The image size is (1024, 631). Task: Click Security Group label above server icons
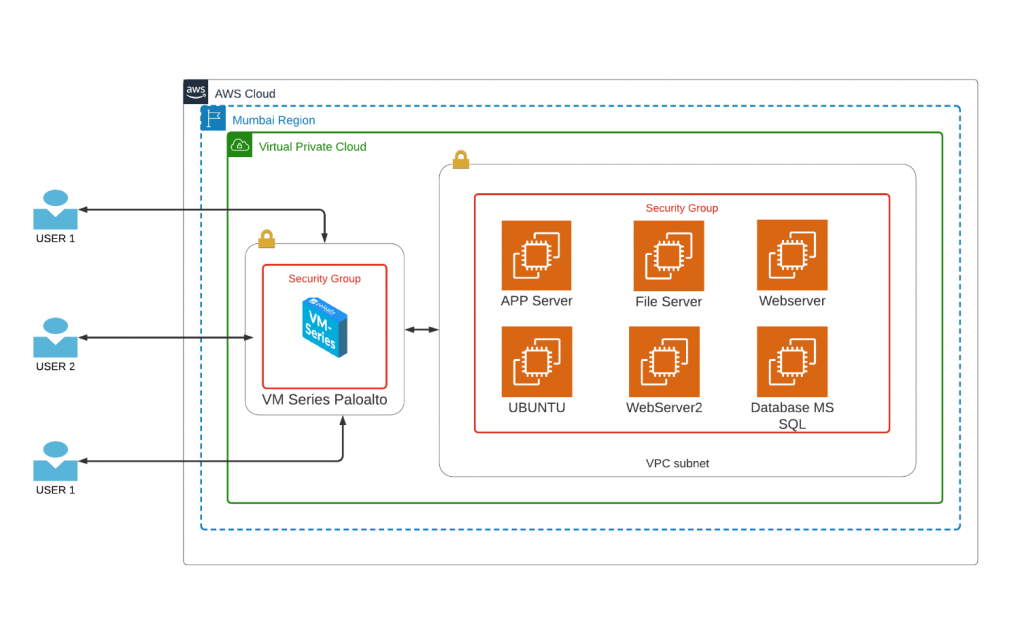pyautogui.click(x=682, y=208)
